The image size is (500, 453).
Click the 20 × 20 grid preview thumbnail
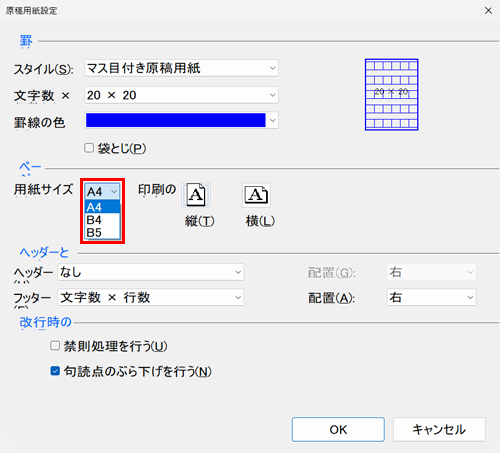click(x=391, y=95)
